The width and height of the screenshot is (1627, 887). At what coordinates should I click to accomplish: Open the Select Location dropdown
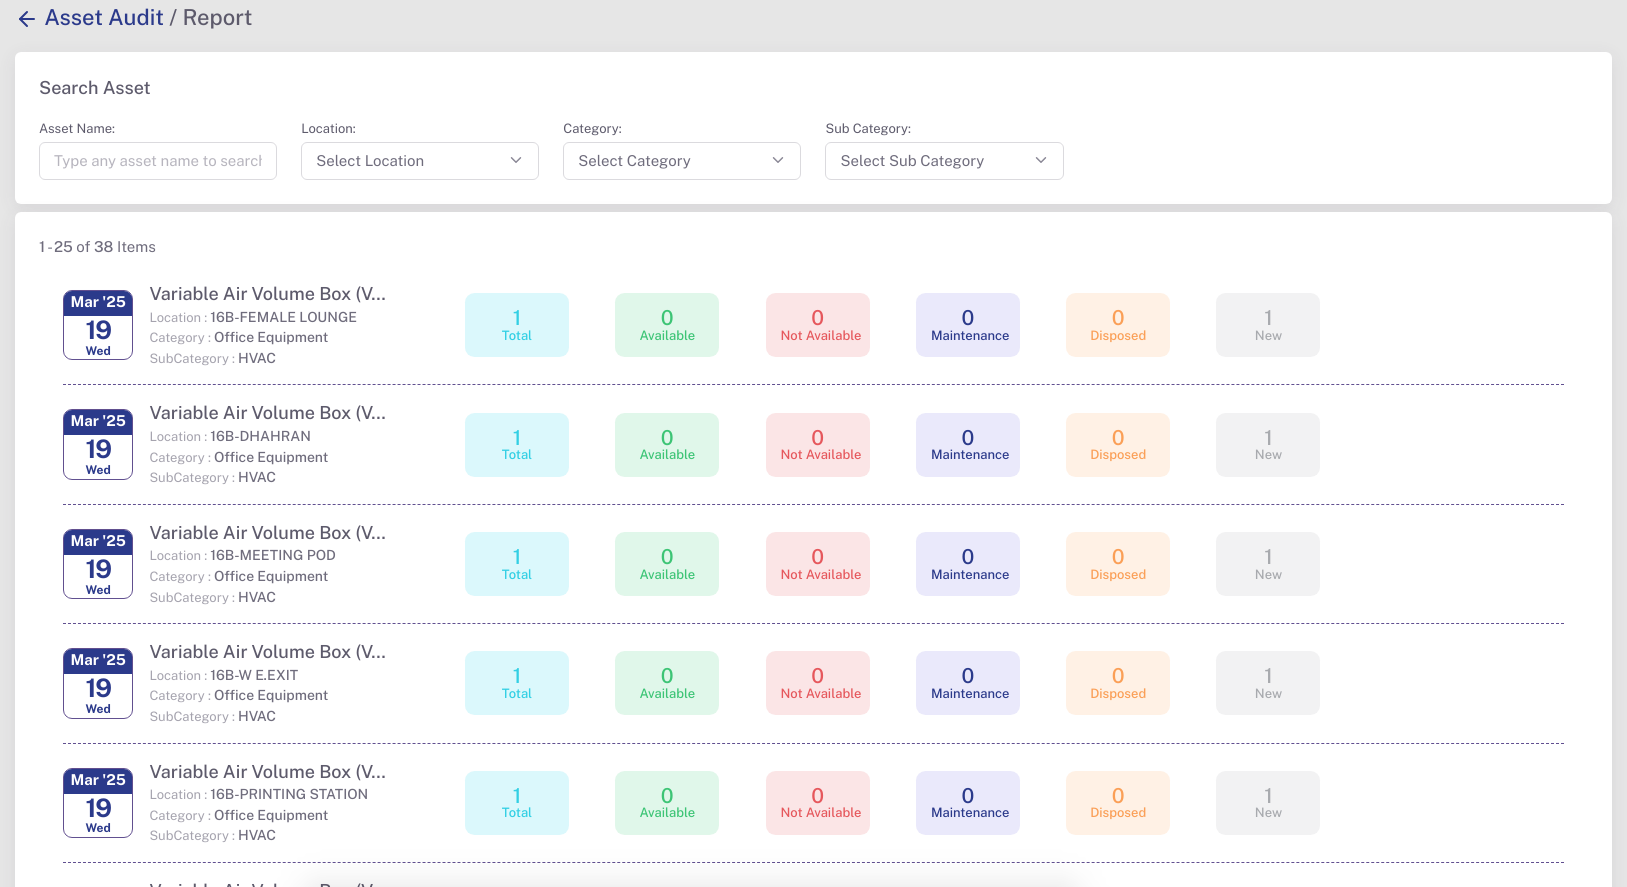point(419,161)
